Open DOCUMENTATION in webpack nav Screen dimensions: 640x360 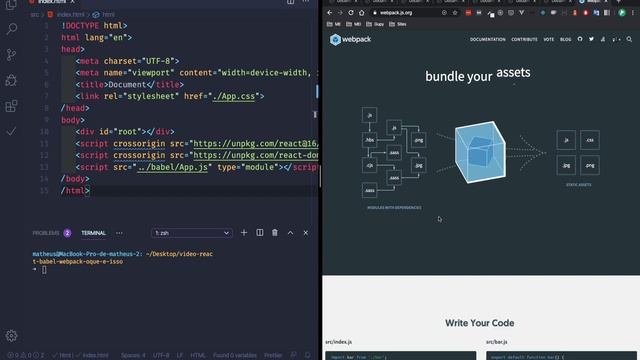tap(487, 40)
